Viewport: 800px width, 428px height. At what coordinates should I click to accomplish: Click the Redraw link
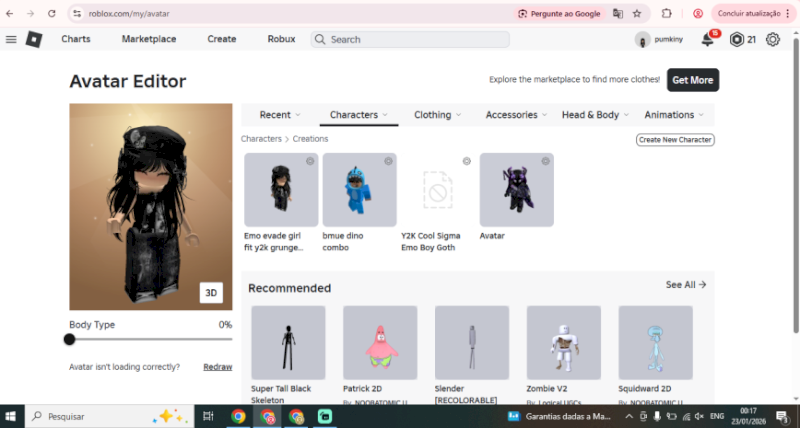click(217, 367)
